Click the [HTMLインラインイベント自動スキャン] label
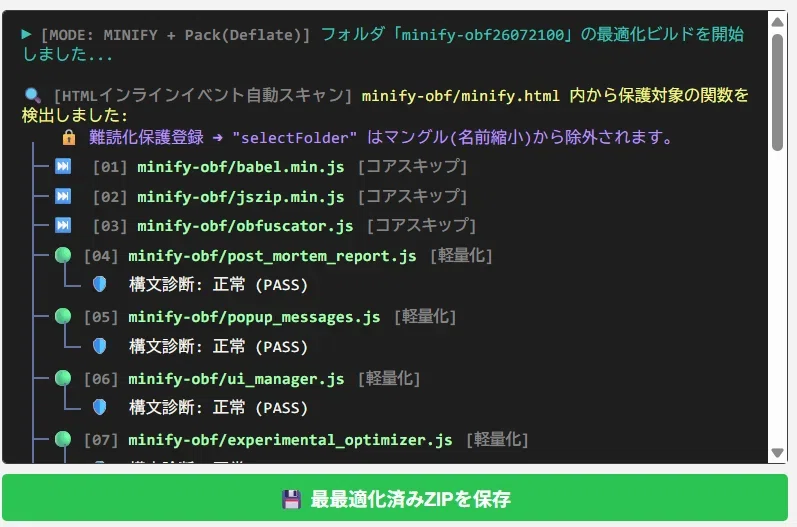797x527 pixels. click(x=203, y=96)
